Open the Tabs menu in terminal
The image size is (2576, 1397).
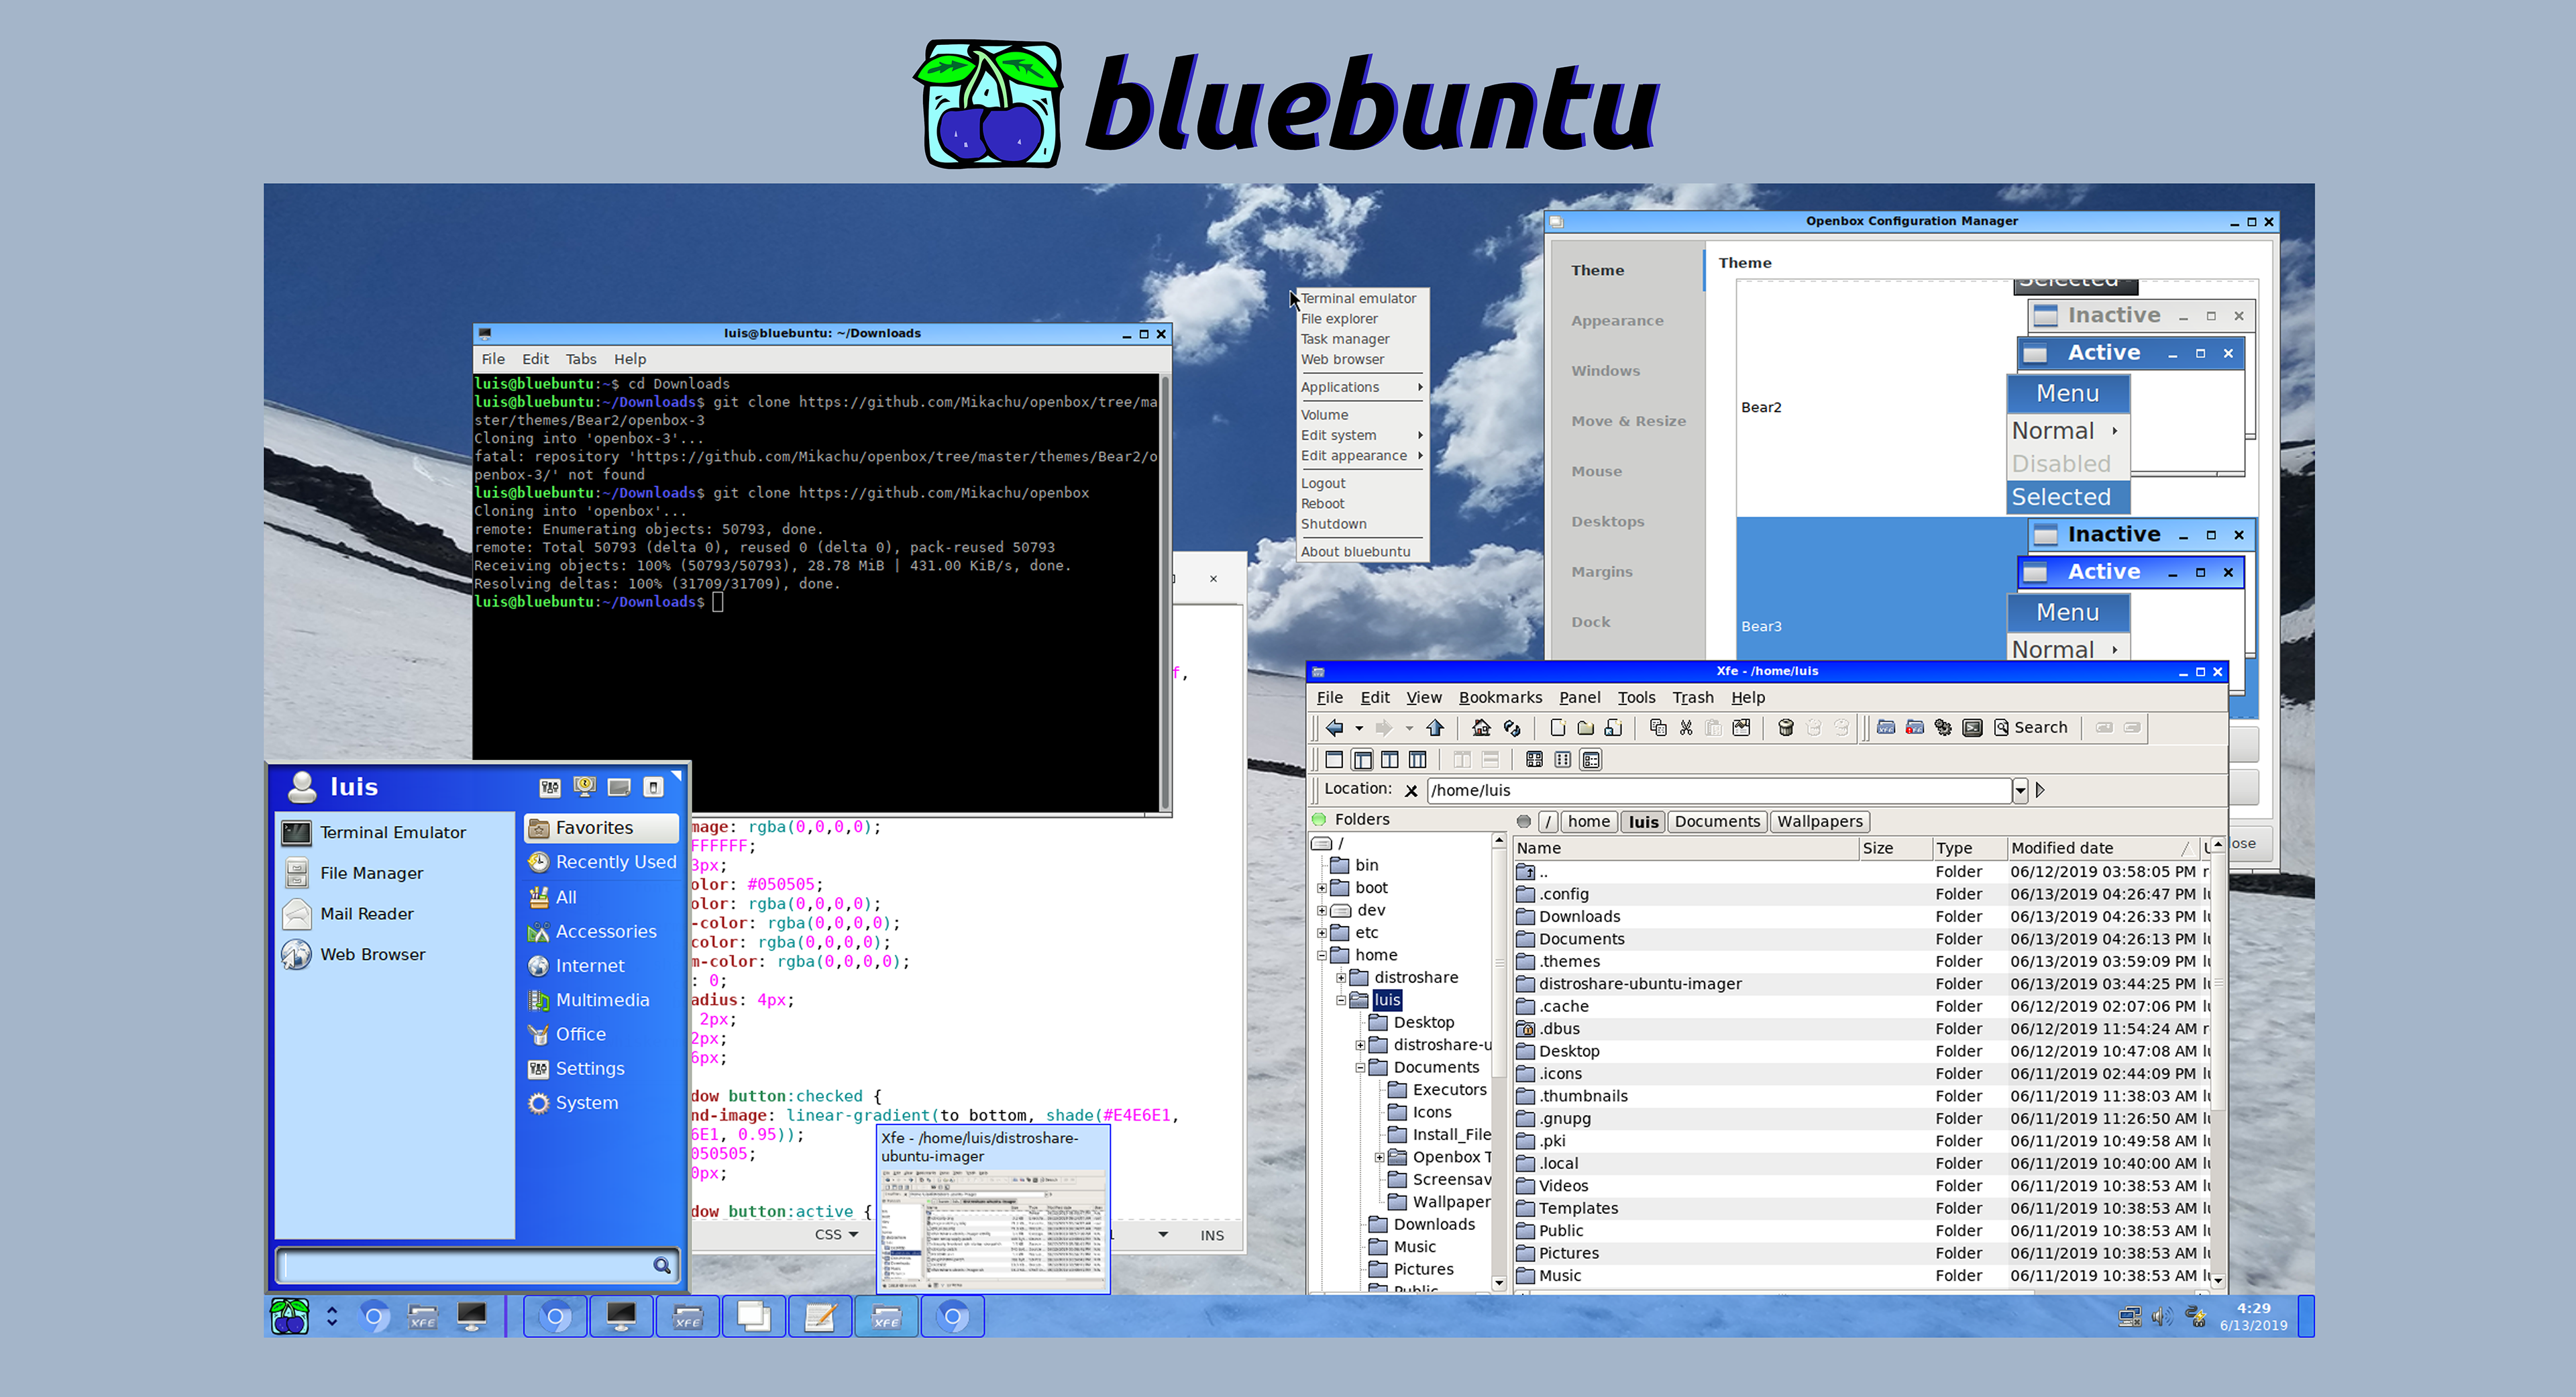tap(581, 359)
